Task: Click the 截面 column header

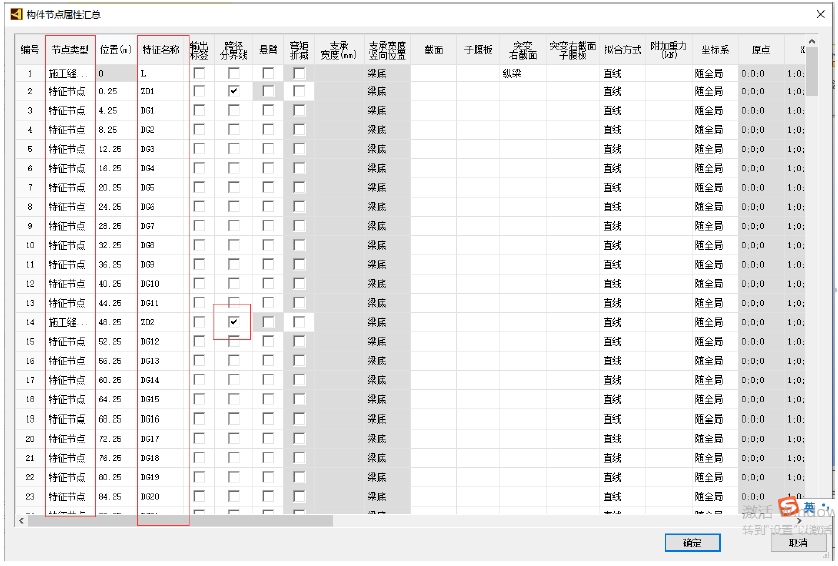Action: point(433,50)
